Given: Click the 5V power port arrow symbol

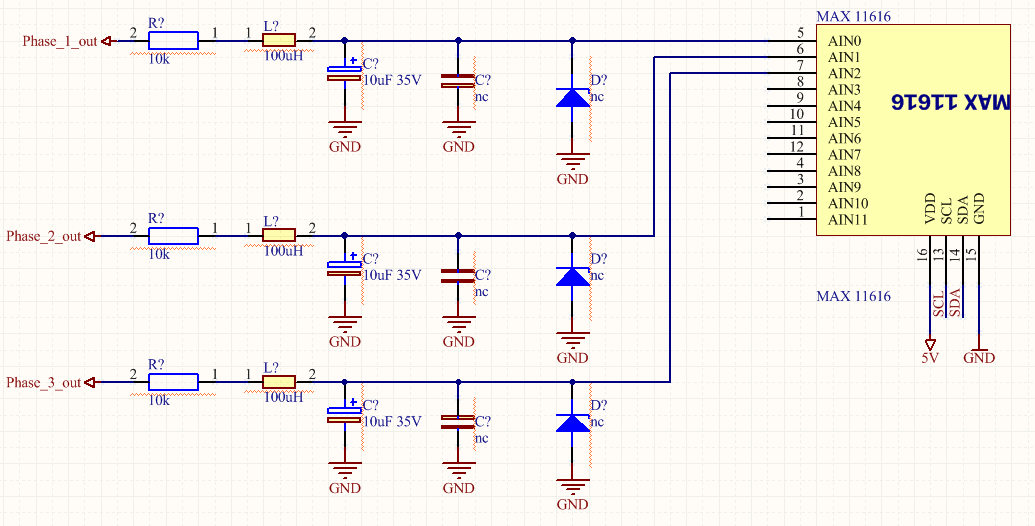Looking at the screenshot, I should (931, 344).
